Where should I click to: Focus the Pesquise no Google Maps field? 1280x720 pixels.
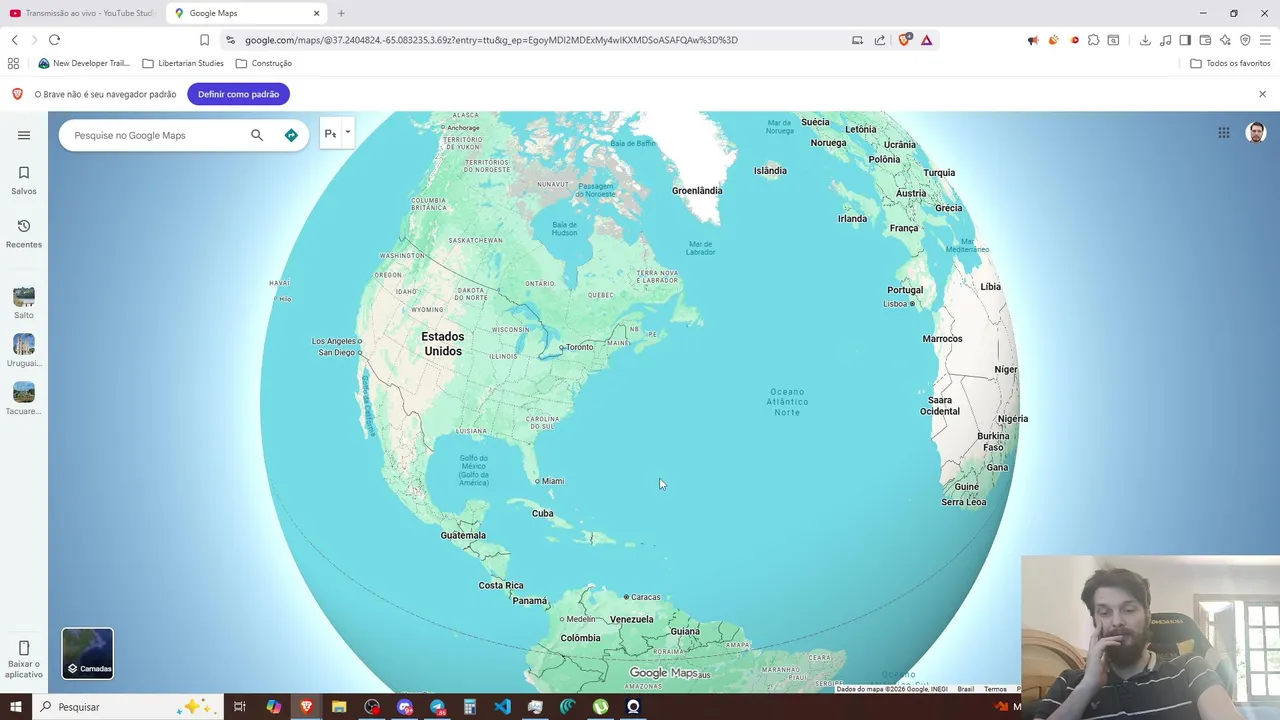(x=155, y=135)
